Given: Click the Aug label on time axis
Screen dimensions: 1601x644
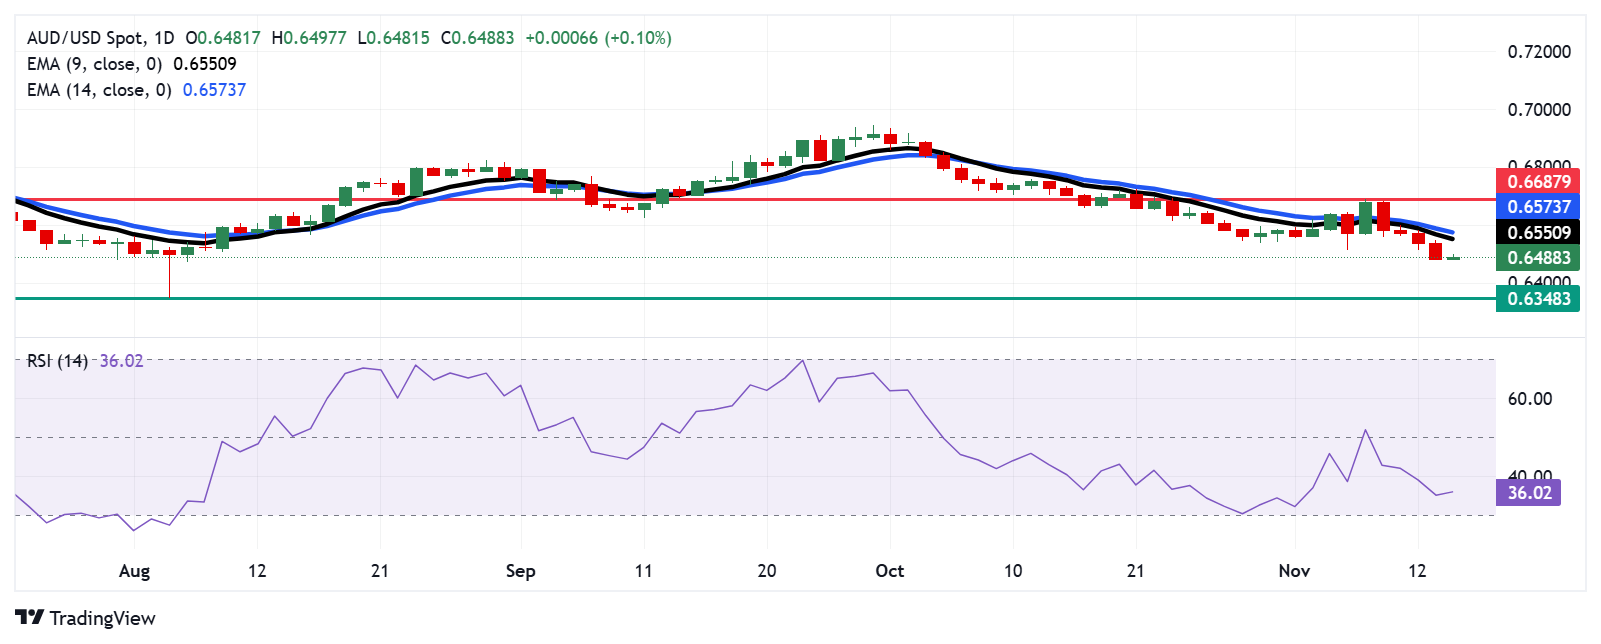Looking at the screenshot, I should pyautogui.click(x=134, y=571).
